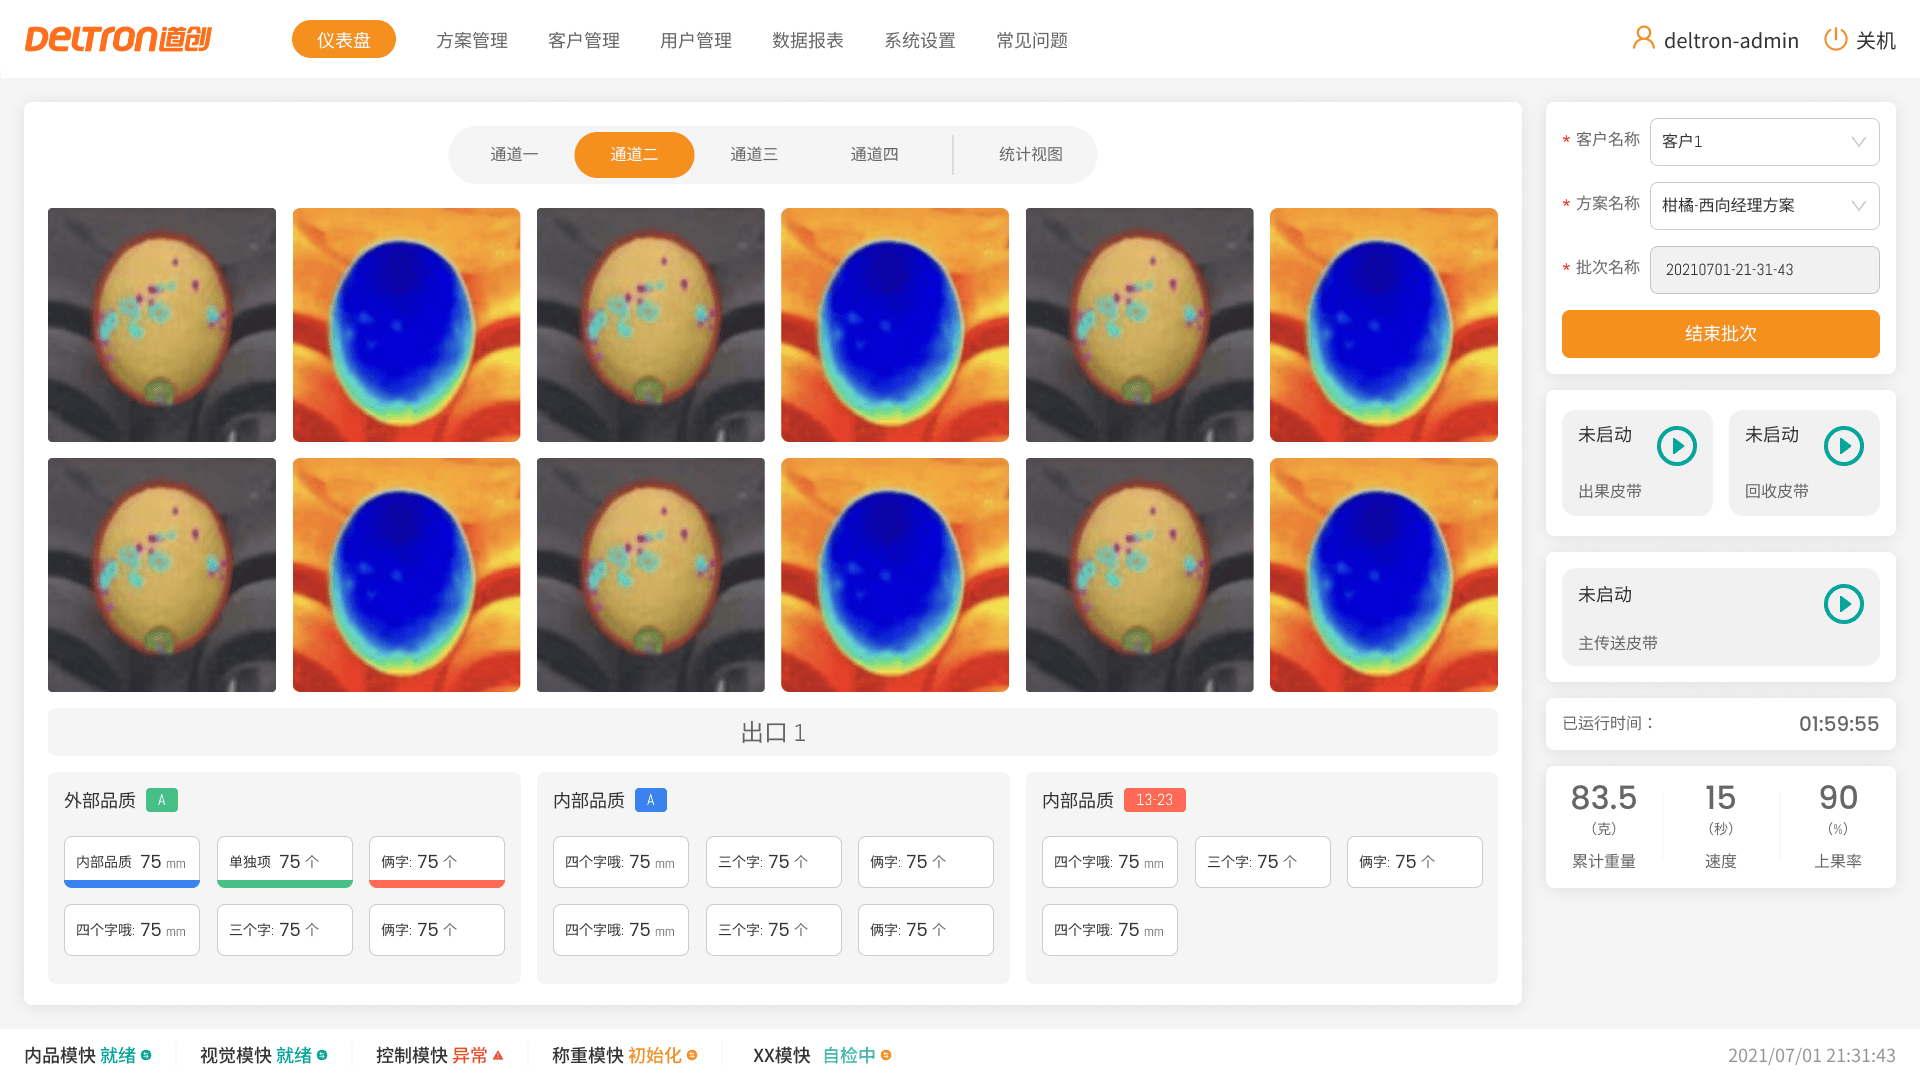Viewport: 1920px width, 1080px height.
Task: Click the 关机 power icon
Action: [x=1835, y=39]
